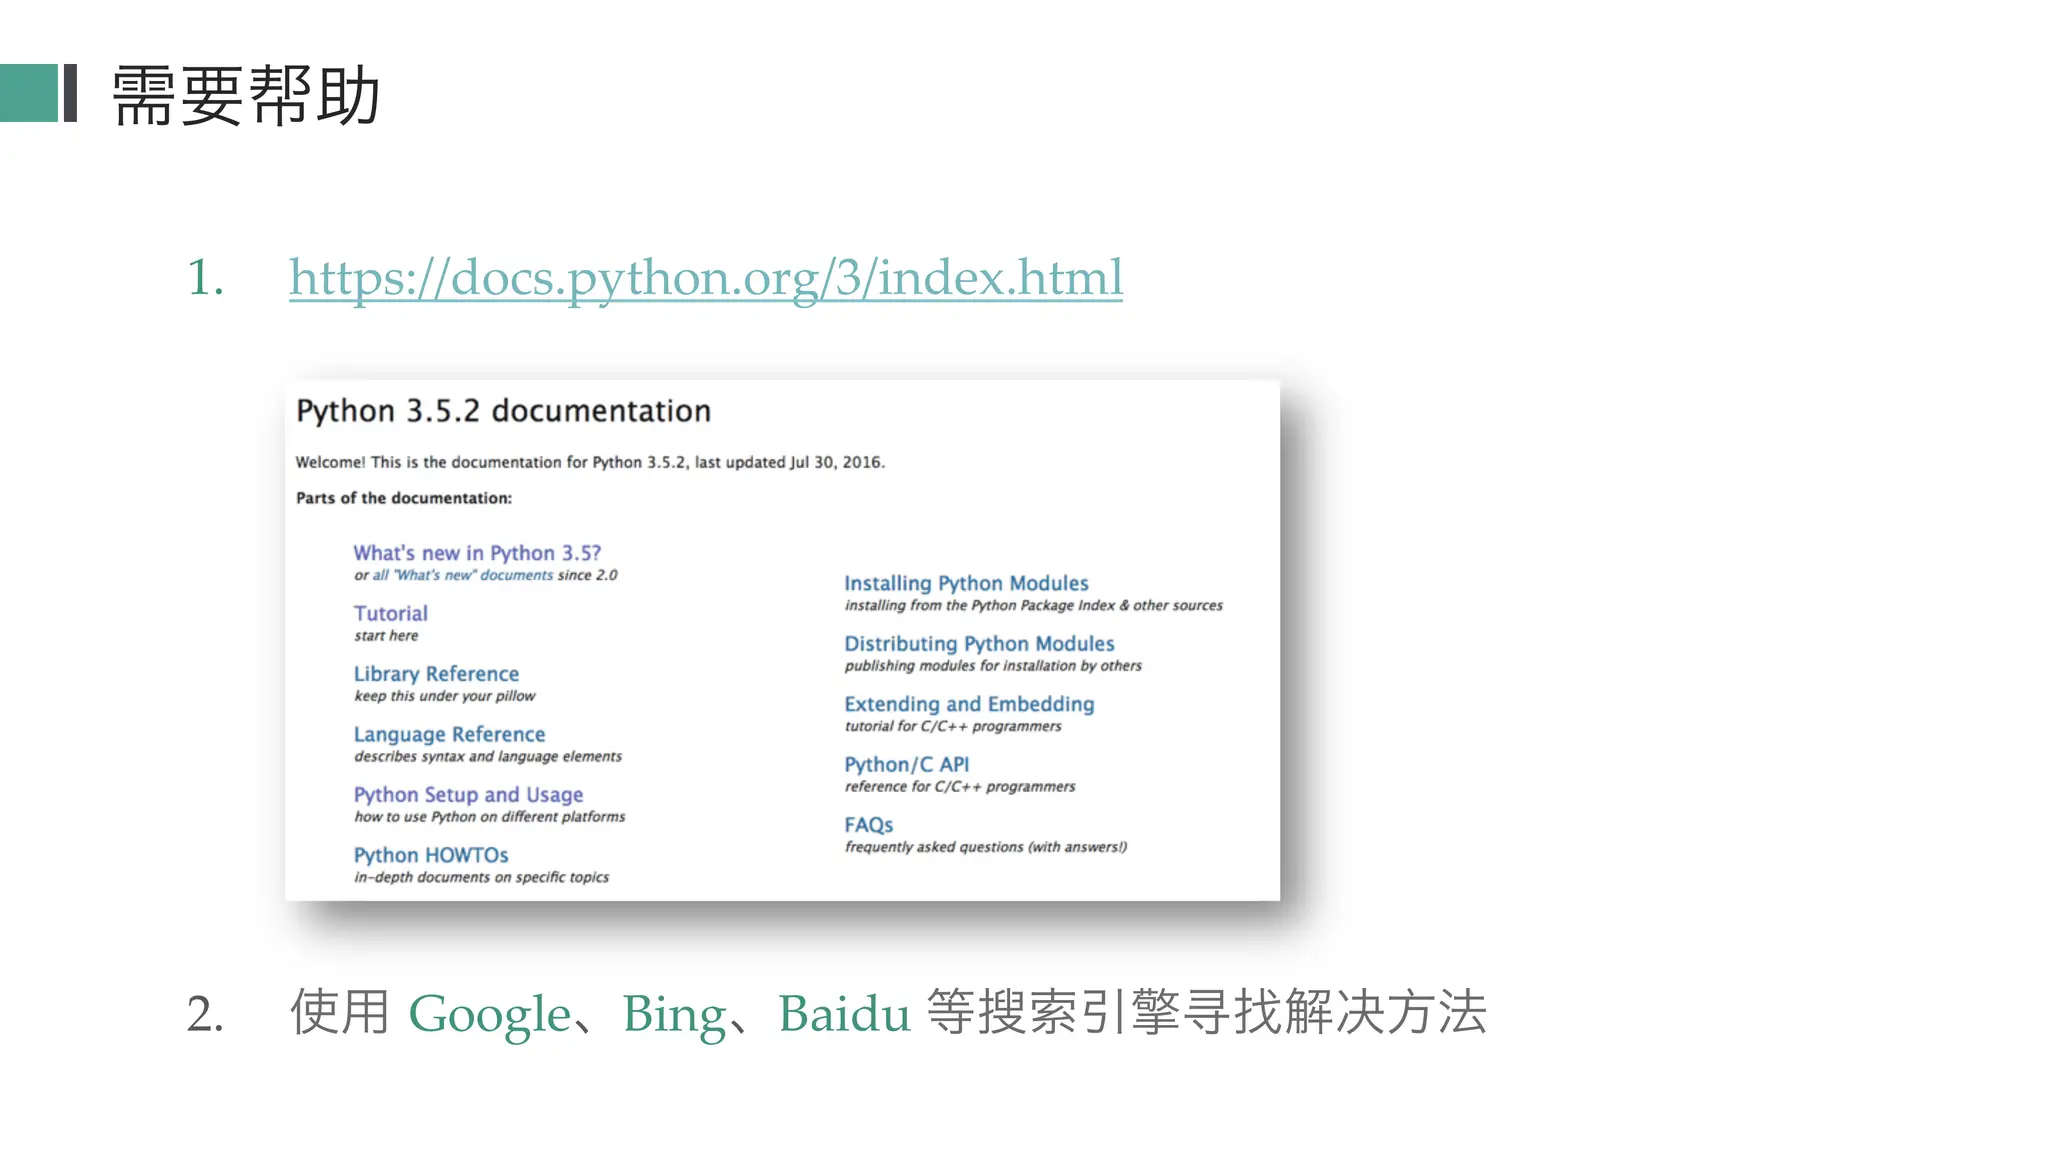The width and height of the screenshot is (2048, 1152).
Task: Click the slide title 需要帮助
Action: tap(246, 96)
